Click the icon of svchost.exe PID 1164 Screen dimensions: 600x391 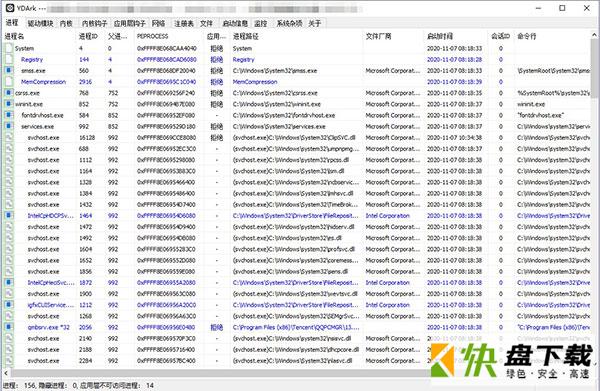(x=9, y=171)
